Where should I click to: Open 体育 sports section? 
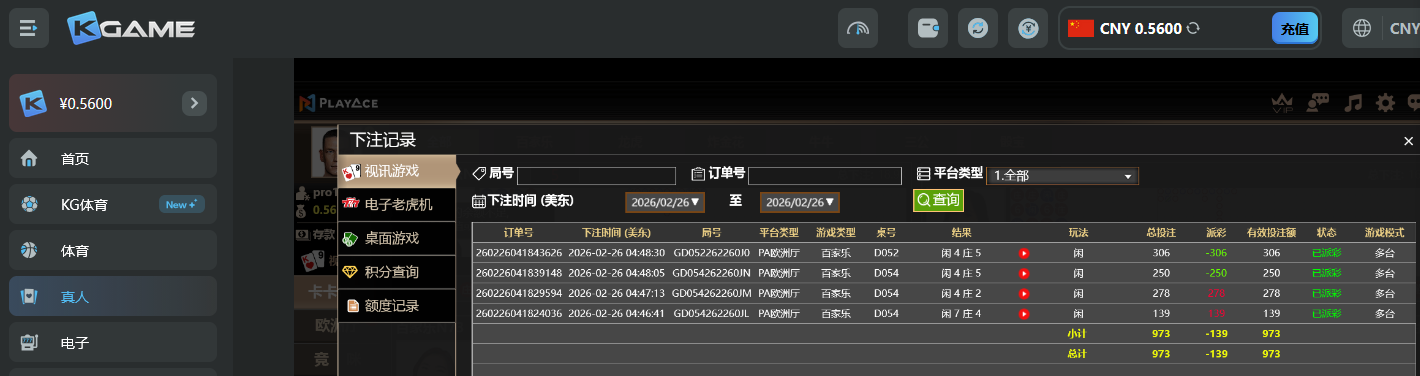113,250
